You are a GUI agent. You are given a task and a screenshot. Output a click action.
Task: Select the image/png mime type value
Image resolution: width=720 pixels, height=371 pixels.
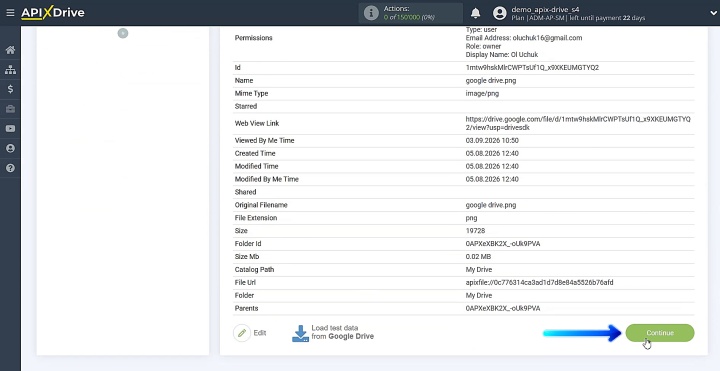tap(482, 93)
